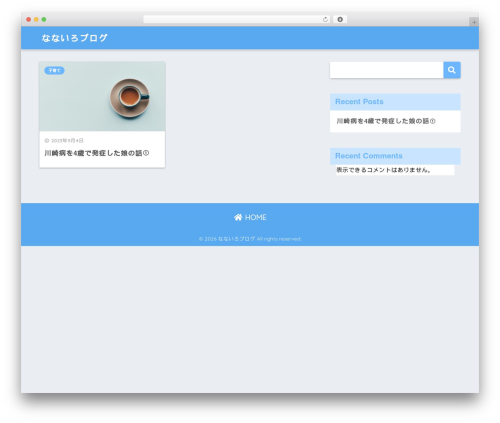Viewport: 500px width, 423px height.
Task: Open post title 川崎病を4歳で発症した娘の話① in card
Action: click(x=97, y=153)
